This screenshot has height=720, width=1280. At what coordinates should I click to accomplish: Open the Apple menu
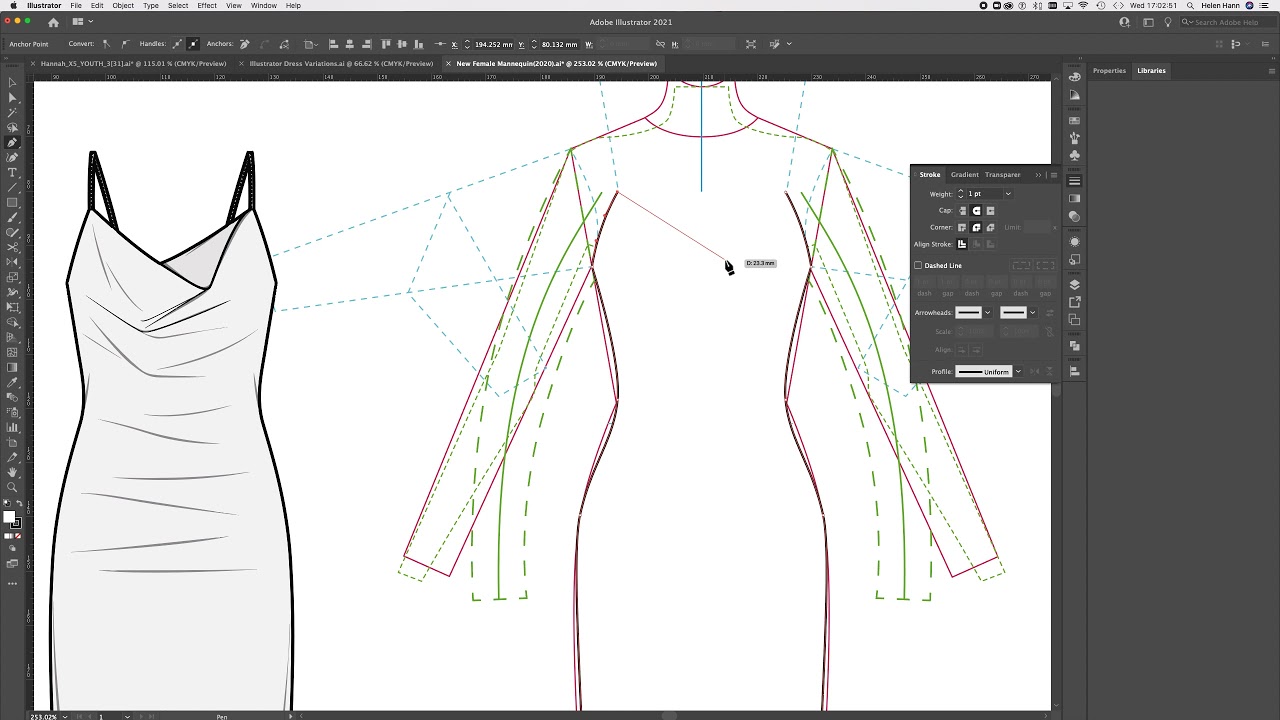point(12,5)
